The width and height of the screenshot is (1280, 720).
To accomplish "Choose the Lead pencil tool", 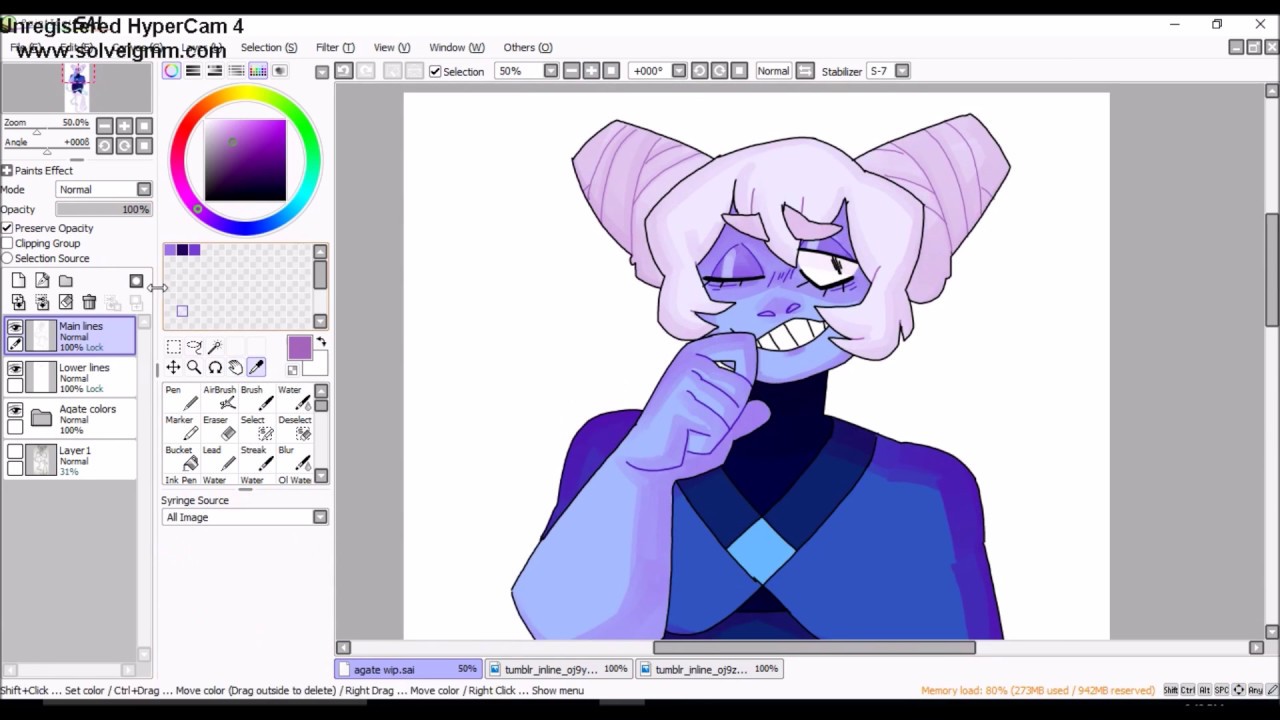I will (219, 457).
